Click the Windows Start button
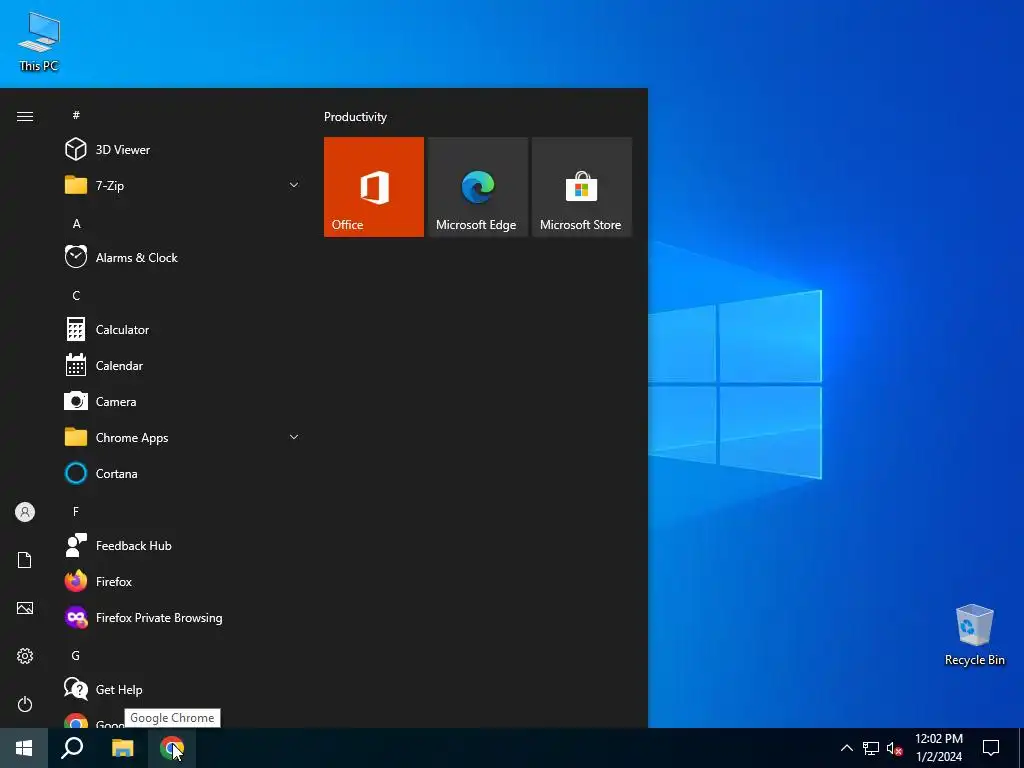Viewport: 1024px width, 768px height. pyautogui.click(x=24, y=748)
